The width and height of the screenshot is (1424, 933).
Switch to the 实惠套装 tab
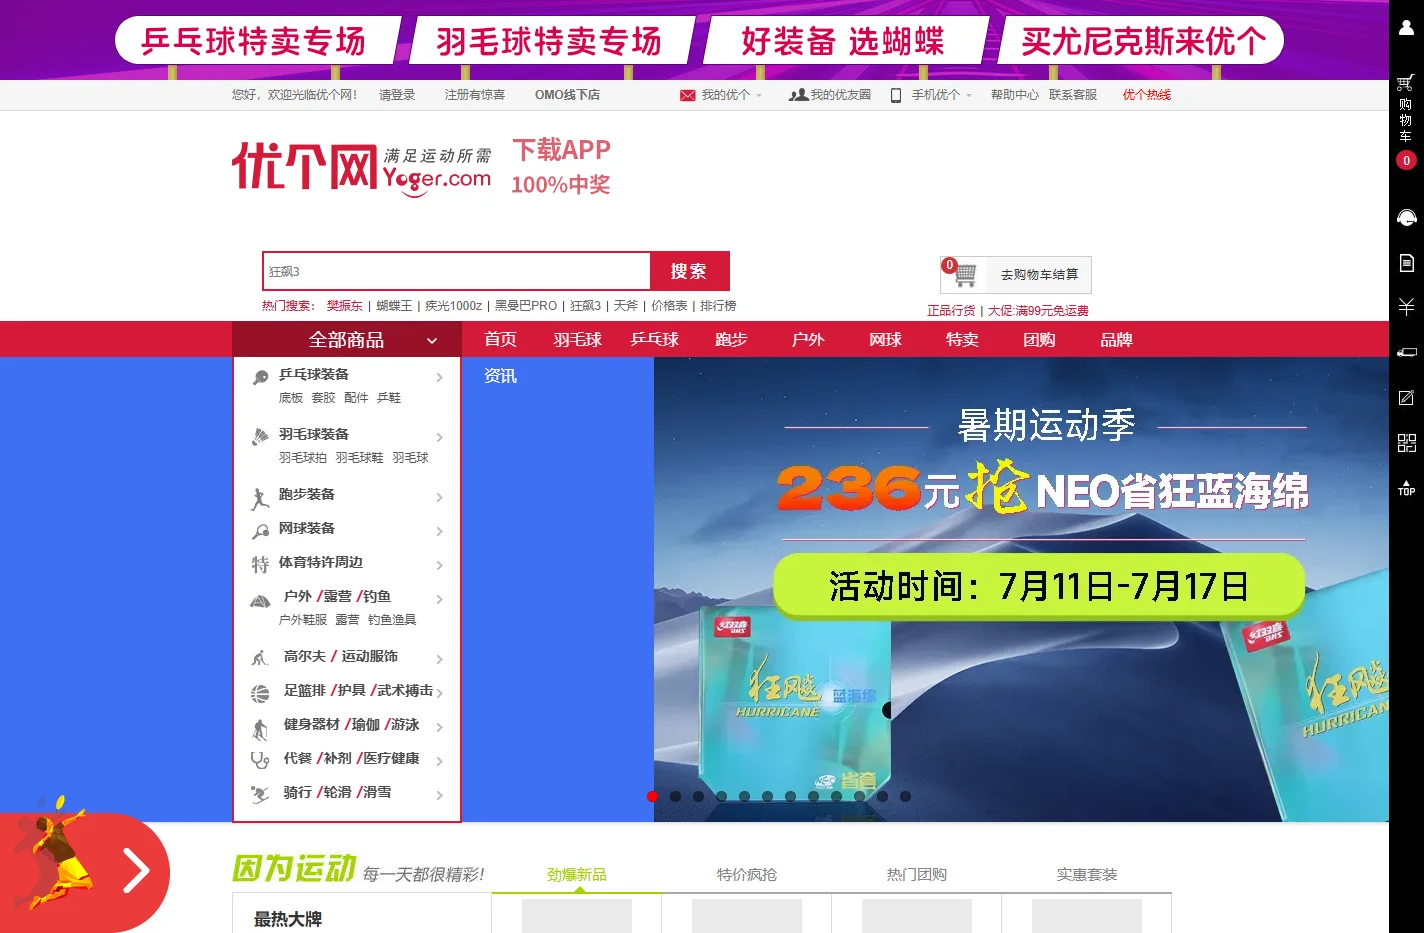1087,875
